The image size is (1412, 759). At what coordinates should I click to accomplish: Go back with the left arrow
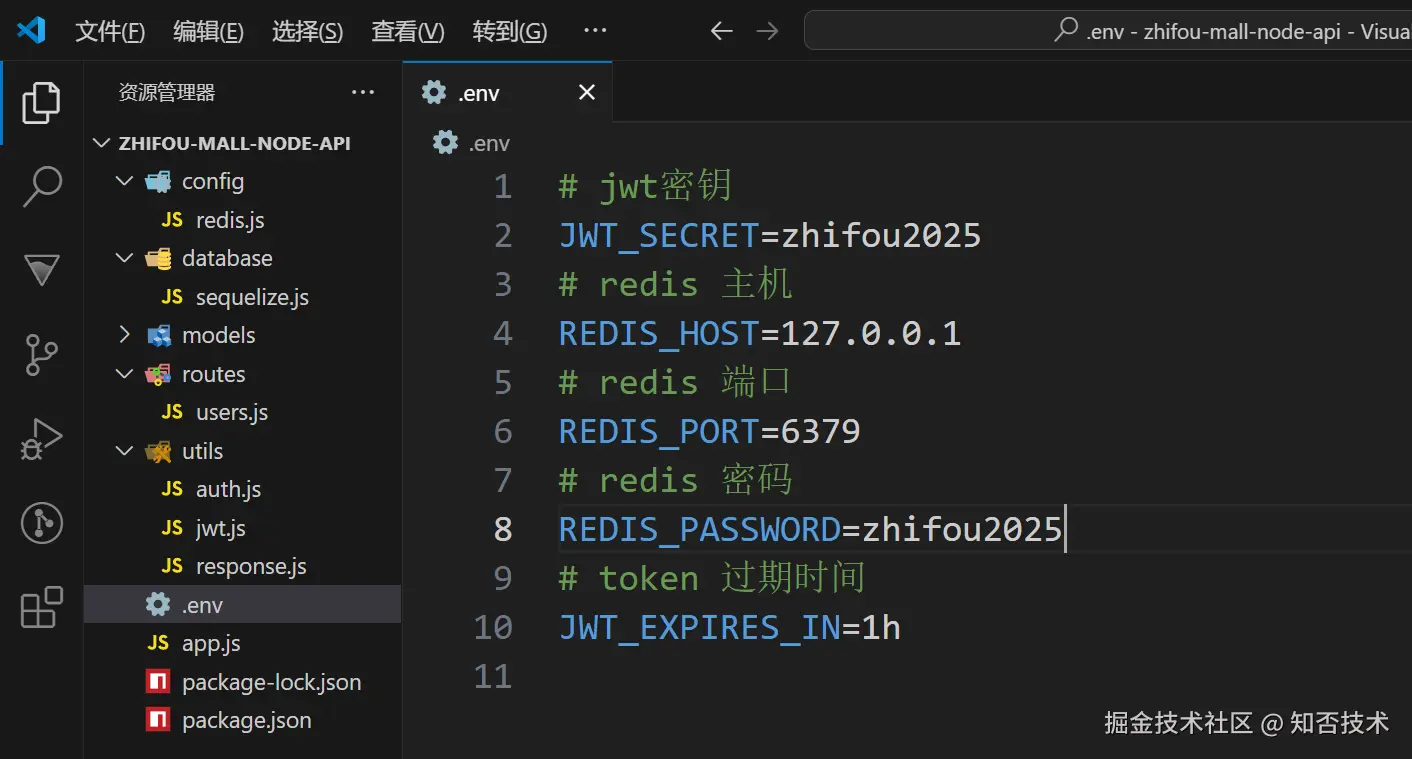(x=721, y=31)
